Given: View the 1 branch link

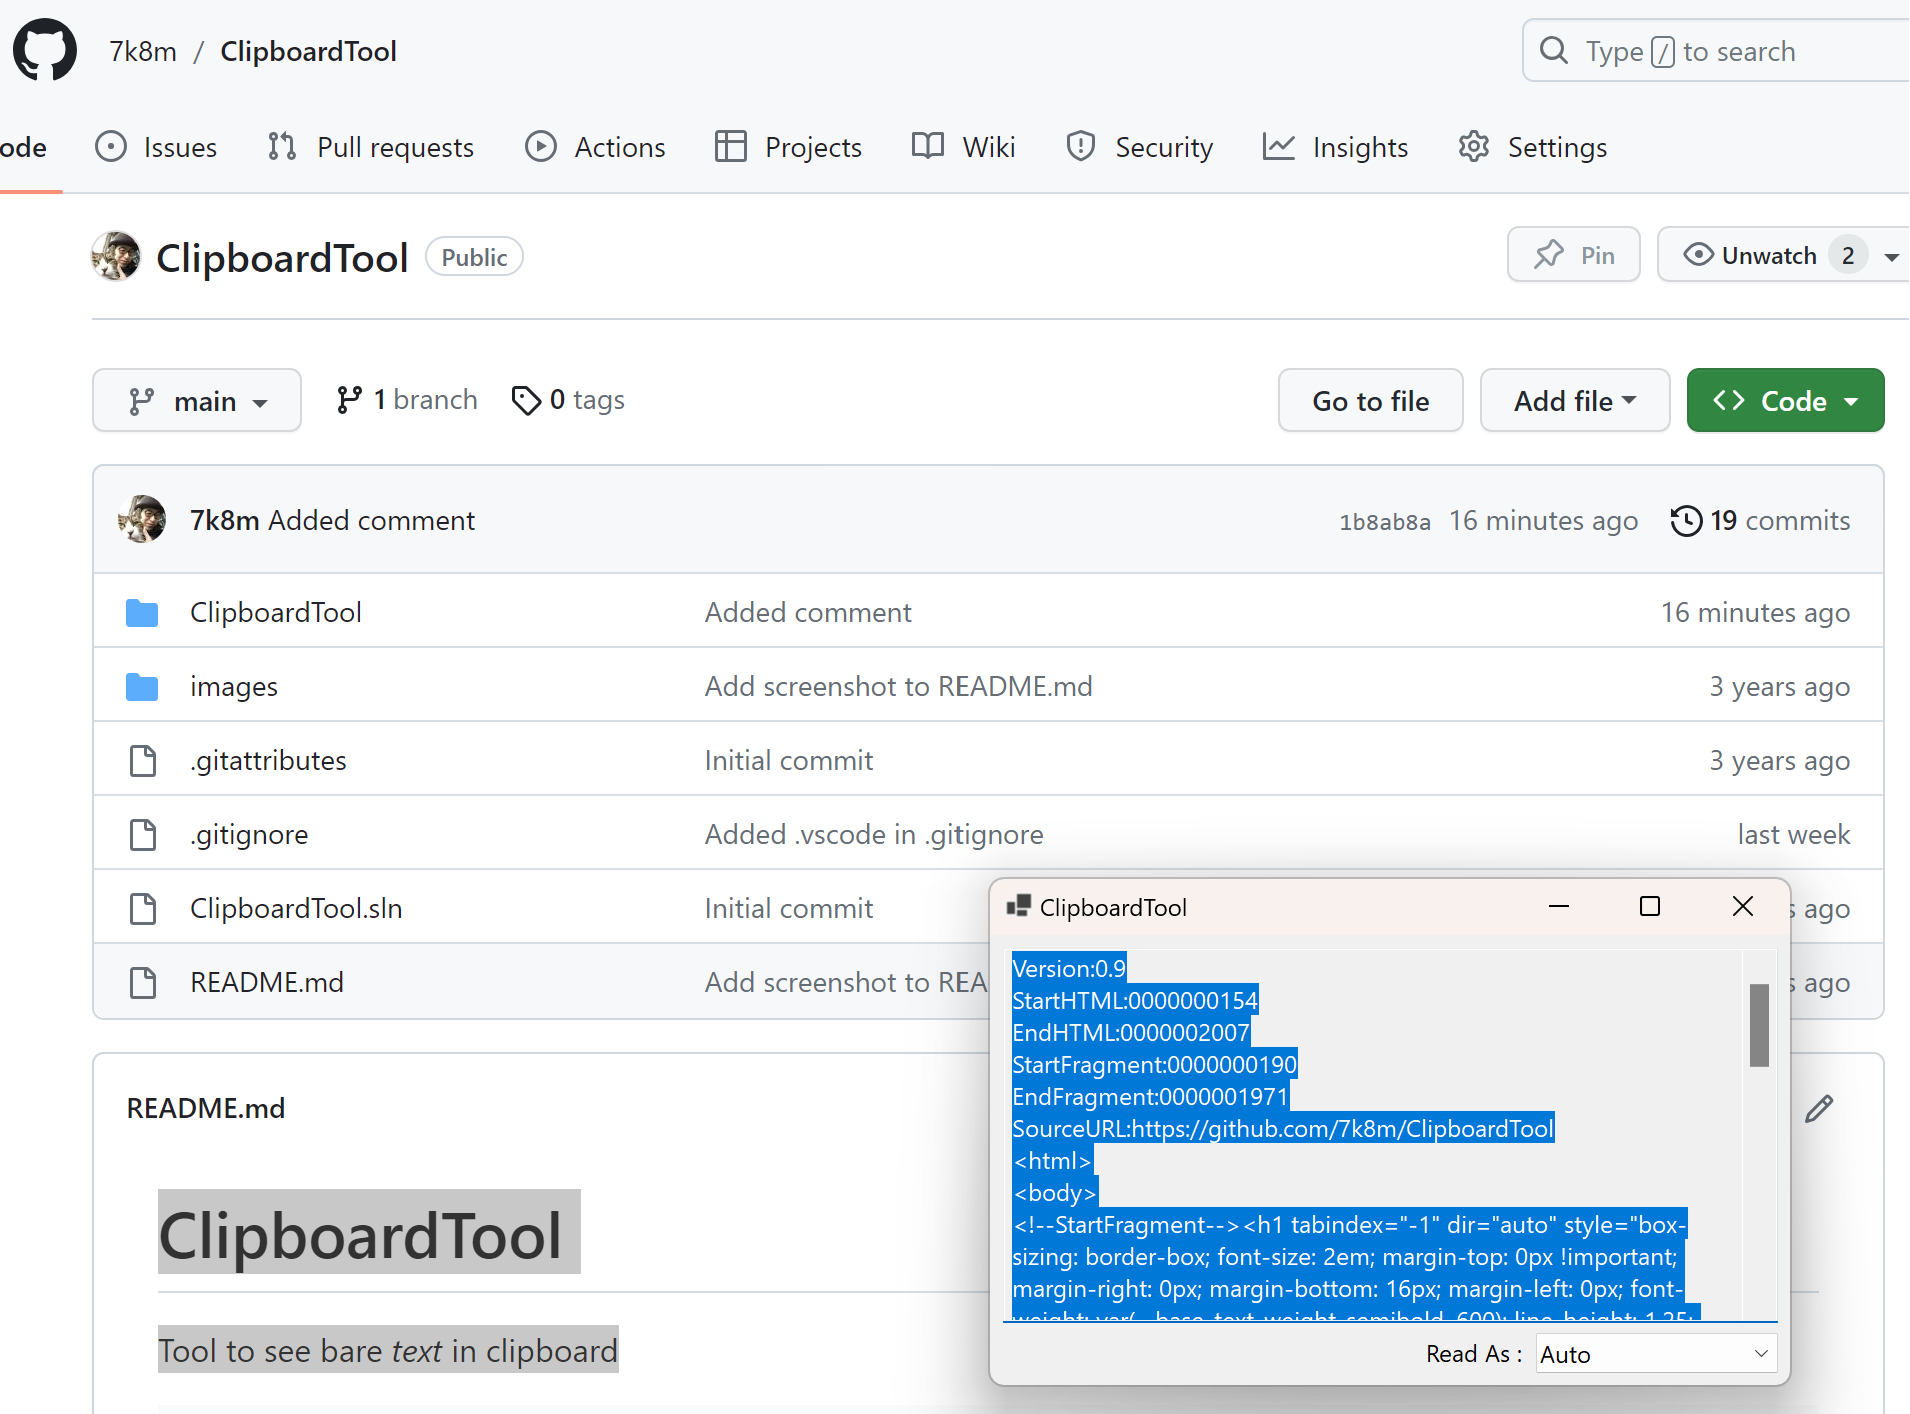Looking at the screenshot, I should 407,399.
